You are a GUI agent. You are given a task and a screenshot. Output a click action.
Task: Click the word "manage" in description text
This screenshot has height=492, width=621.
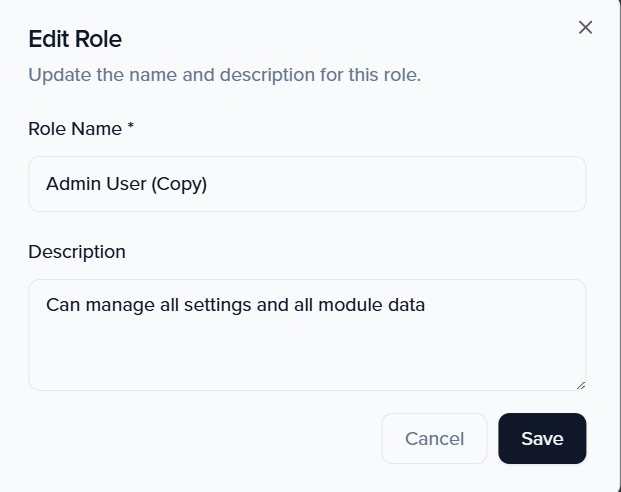click(x=116, y=305)
